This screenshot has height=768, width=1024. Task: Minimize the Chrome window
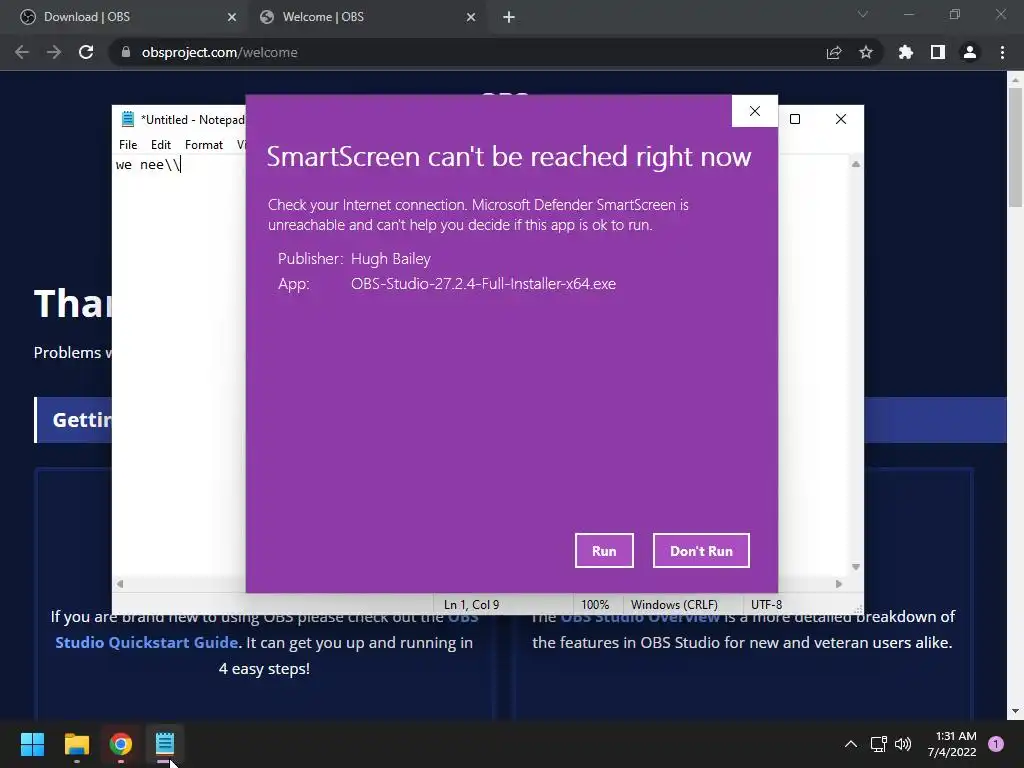(908, 14)
